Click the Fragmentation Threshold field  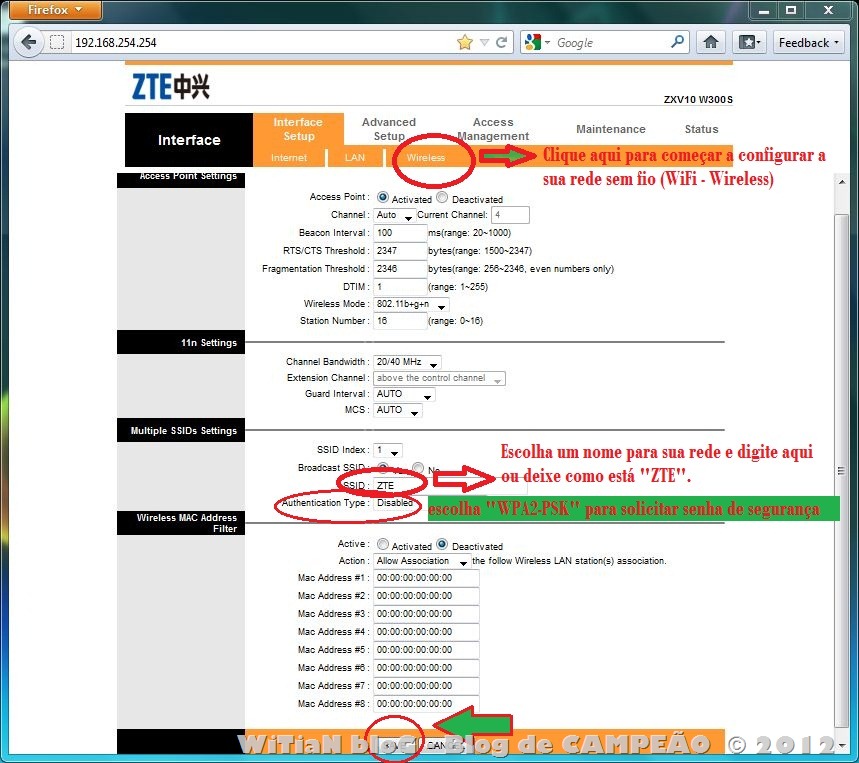coord(400,269)
